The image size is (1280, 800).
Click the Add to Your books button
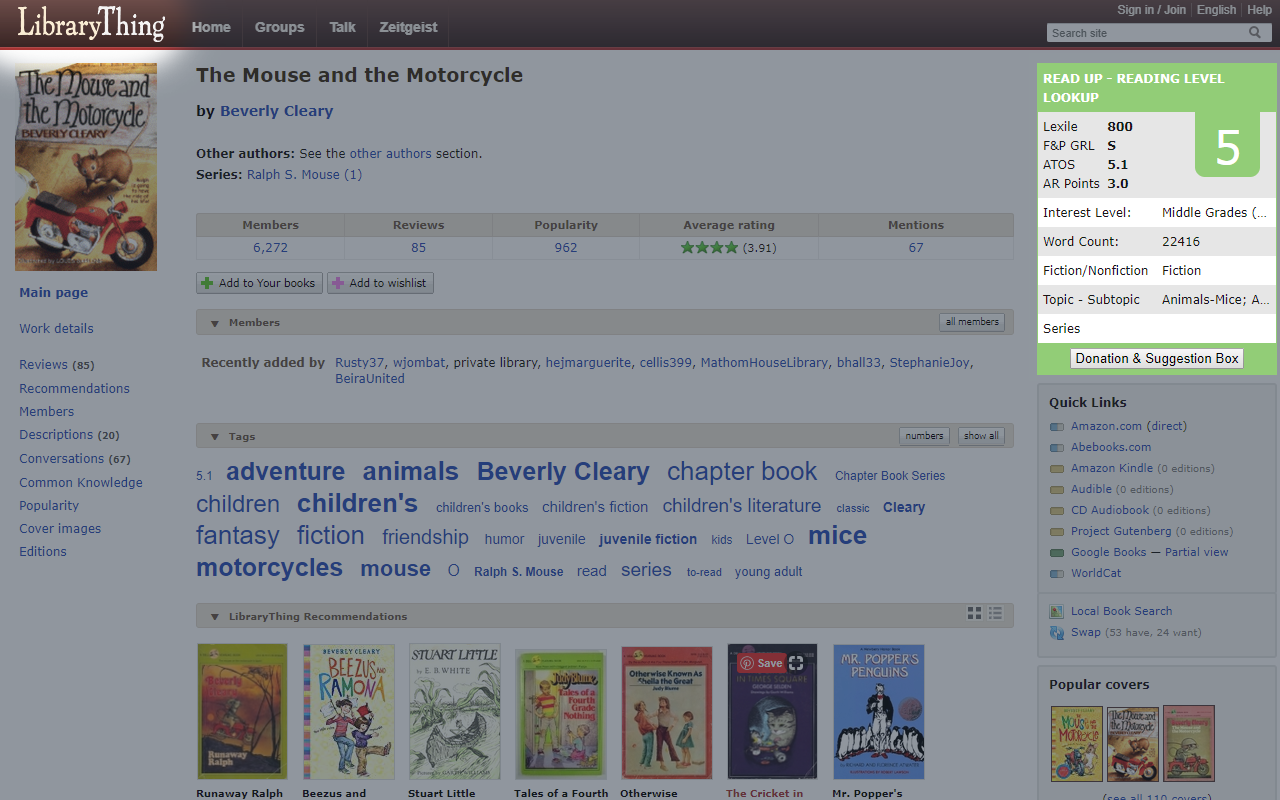[259, 283]
